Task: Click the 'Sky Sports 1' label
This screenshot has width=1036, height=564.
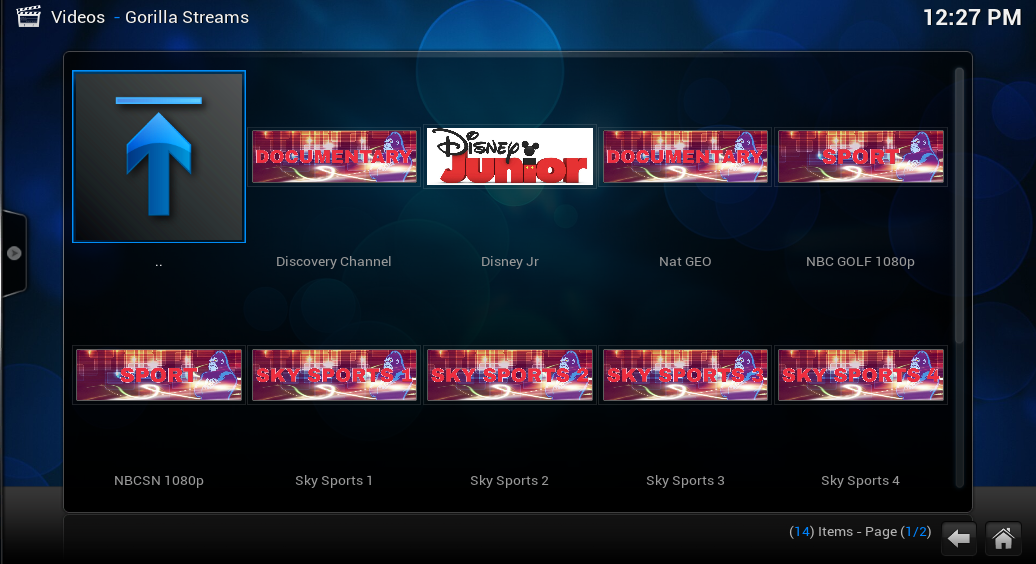Action: pos(334,481)
